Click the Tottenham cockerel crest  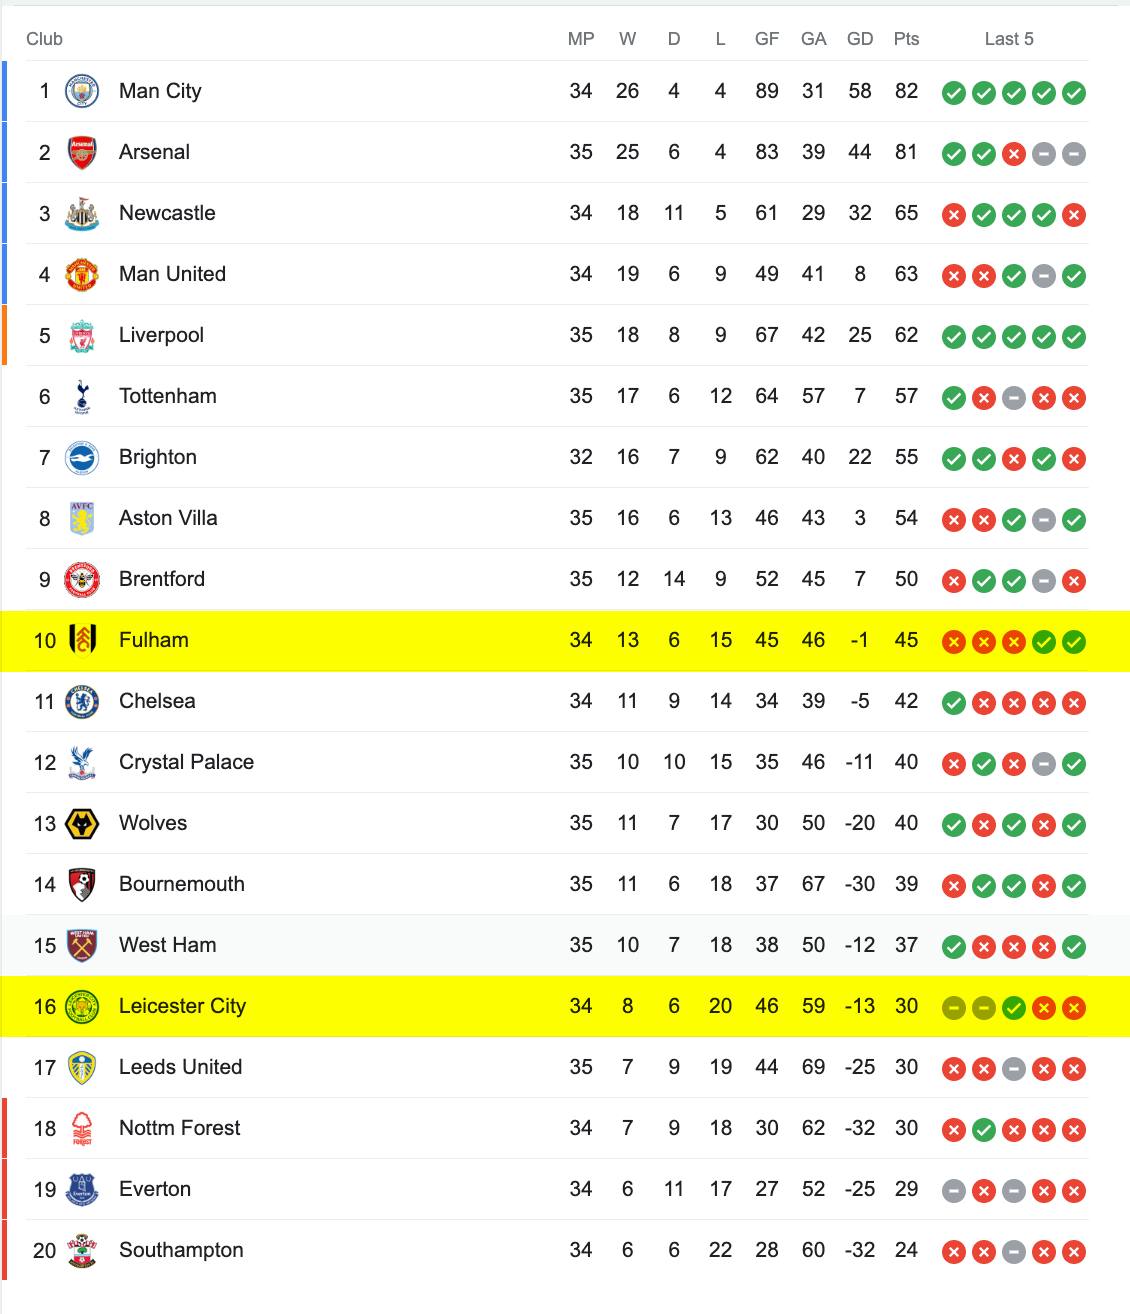coord(82,397)
